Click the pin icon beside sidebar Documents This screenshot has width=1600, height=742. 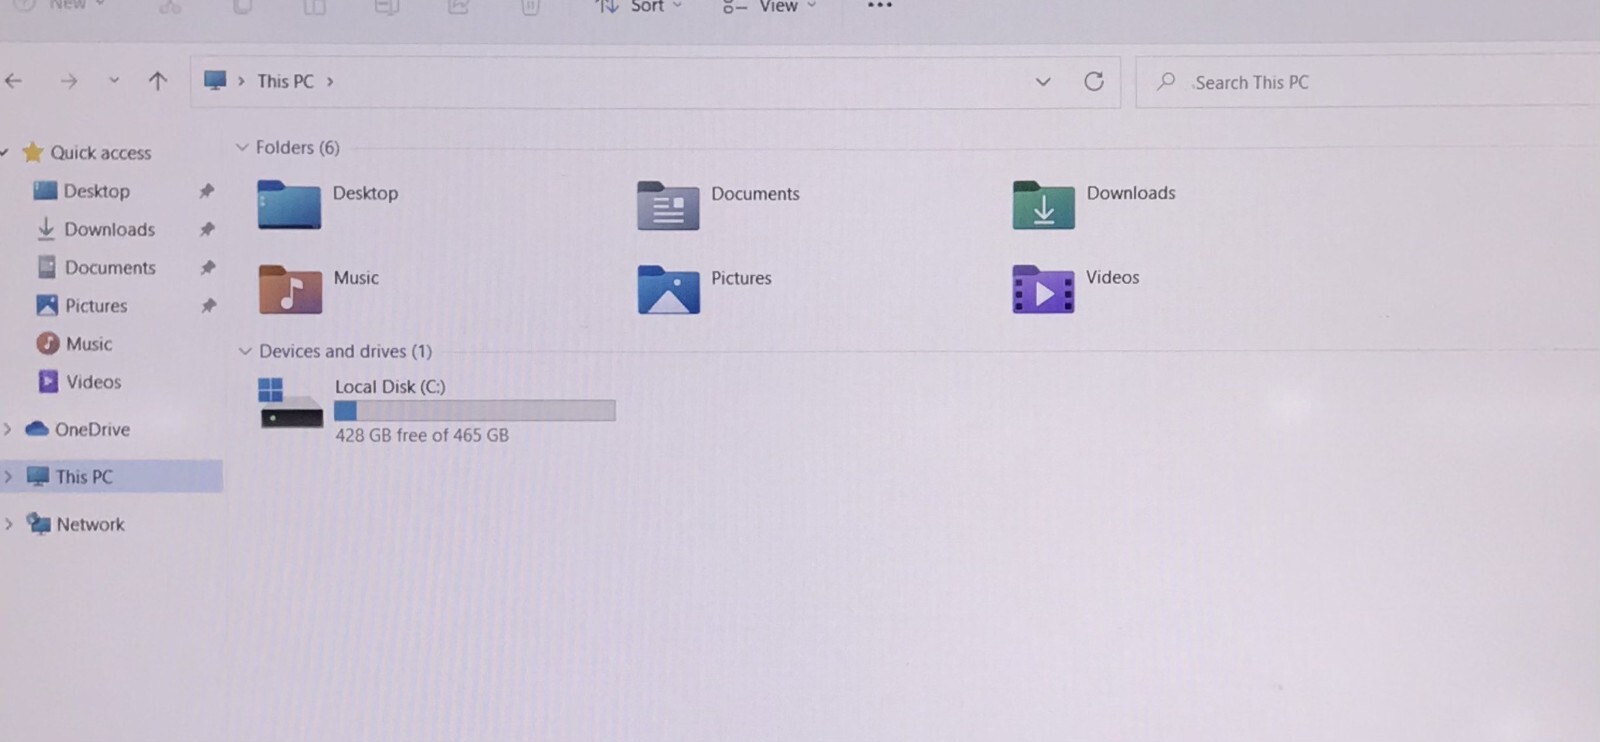coord(207,267)
